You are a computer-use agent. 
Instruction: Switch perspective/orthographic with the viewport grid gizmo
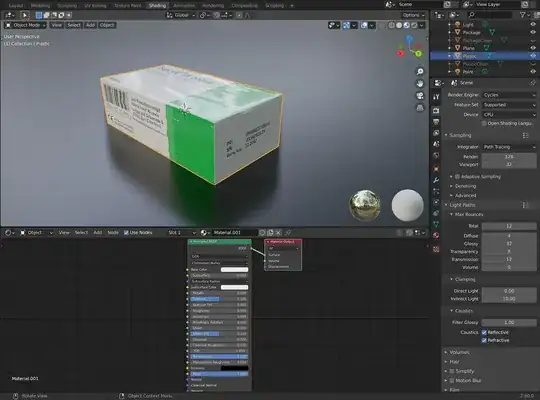tap(420, 108)
